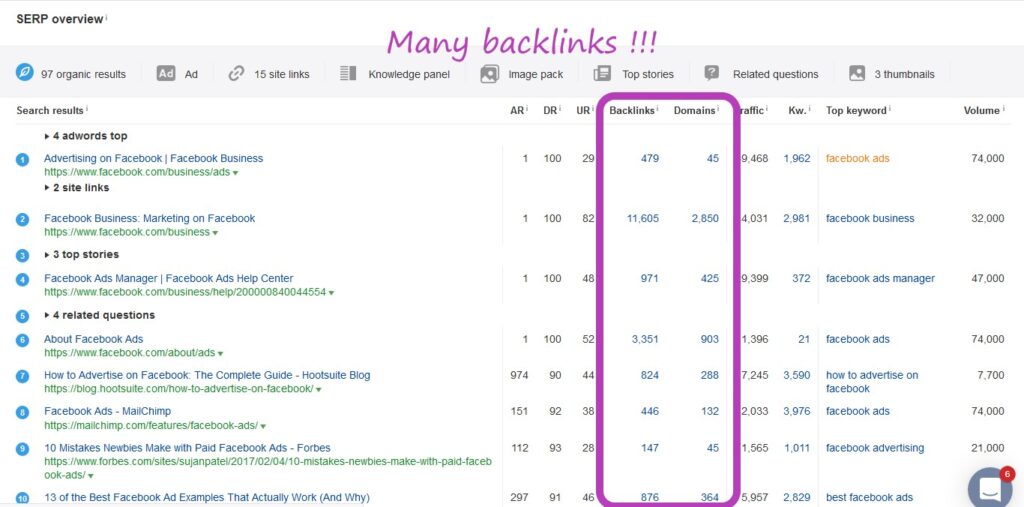1024x507 pixels.
Task: Click the Search results column header
Action: (50, 110)
